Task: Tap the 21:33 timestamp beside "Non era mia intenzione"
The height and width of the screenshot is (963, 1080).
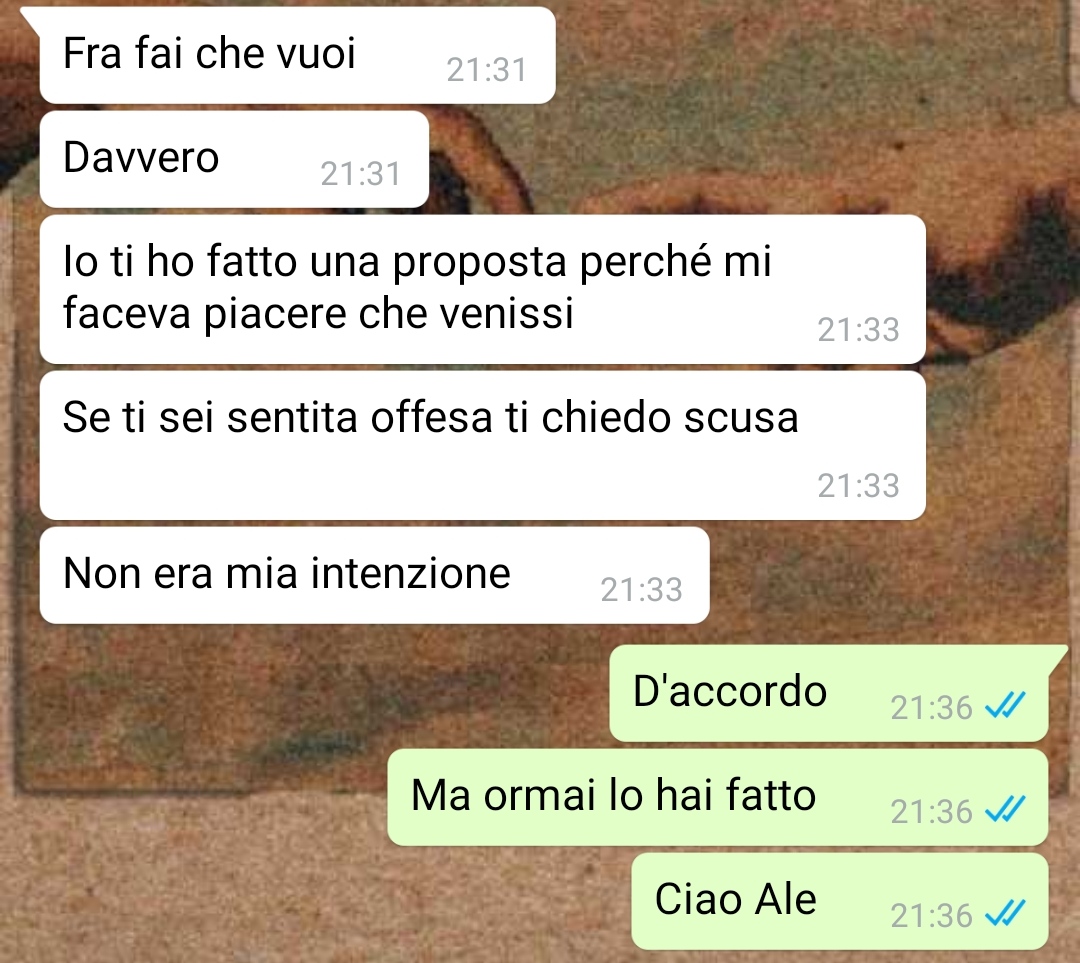Action: point(641,590)
